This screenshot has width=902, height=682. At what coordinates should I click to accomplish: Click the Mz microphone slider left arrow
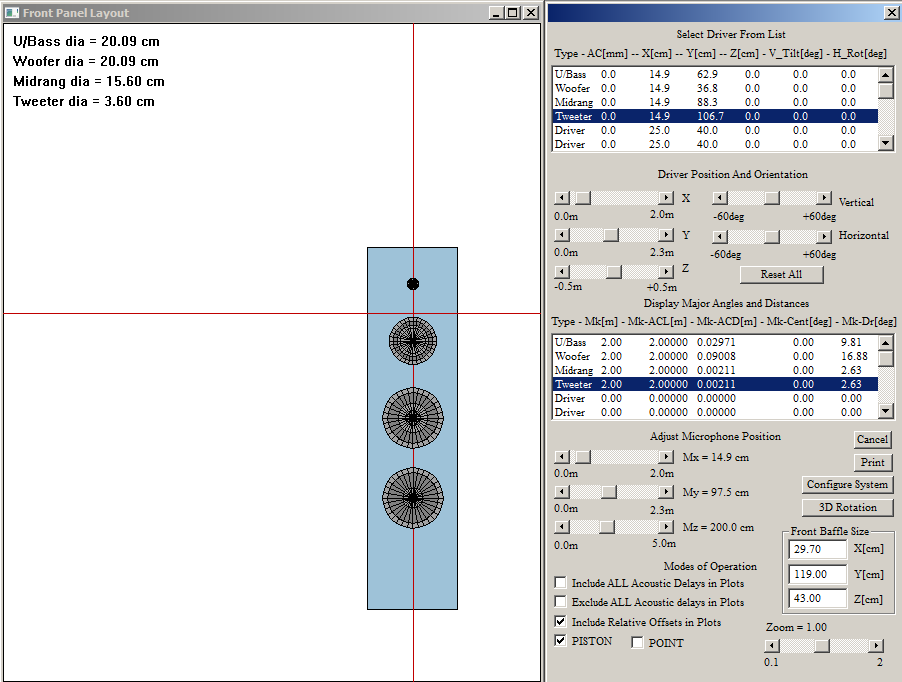click(561, 527)
